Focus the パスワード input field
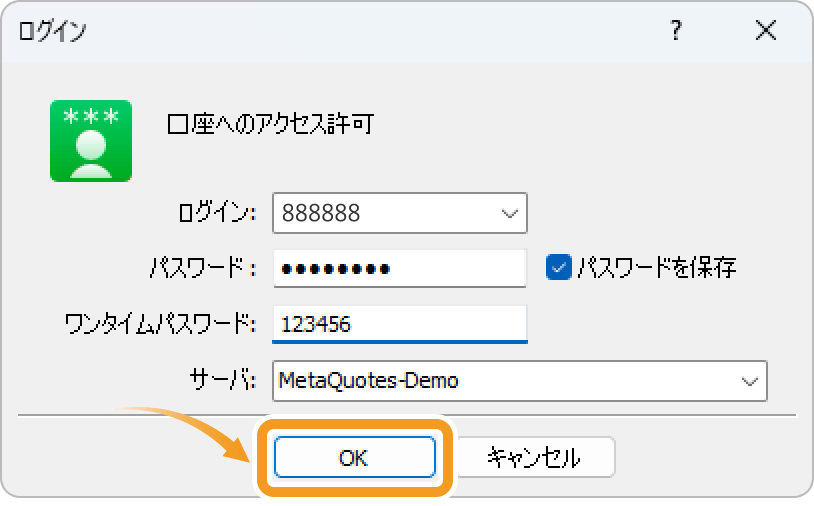 tap(400, 268)
